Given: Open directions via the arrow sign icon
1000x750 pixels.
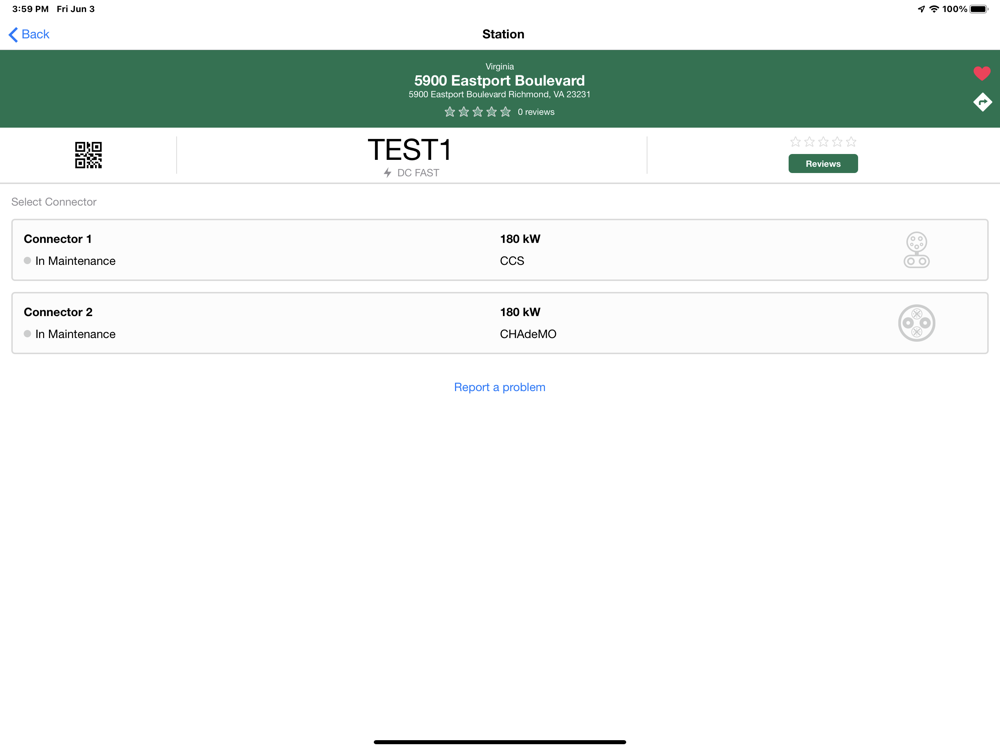Looking at the screenshot, I should pyautogui.click(x=982, y=102).
